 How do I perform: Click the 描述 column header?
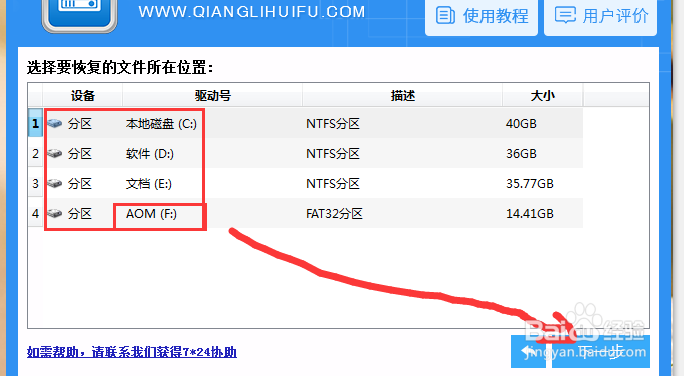[402, 96]
